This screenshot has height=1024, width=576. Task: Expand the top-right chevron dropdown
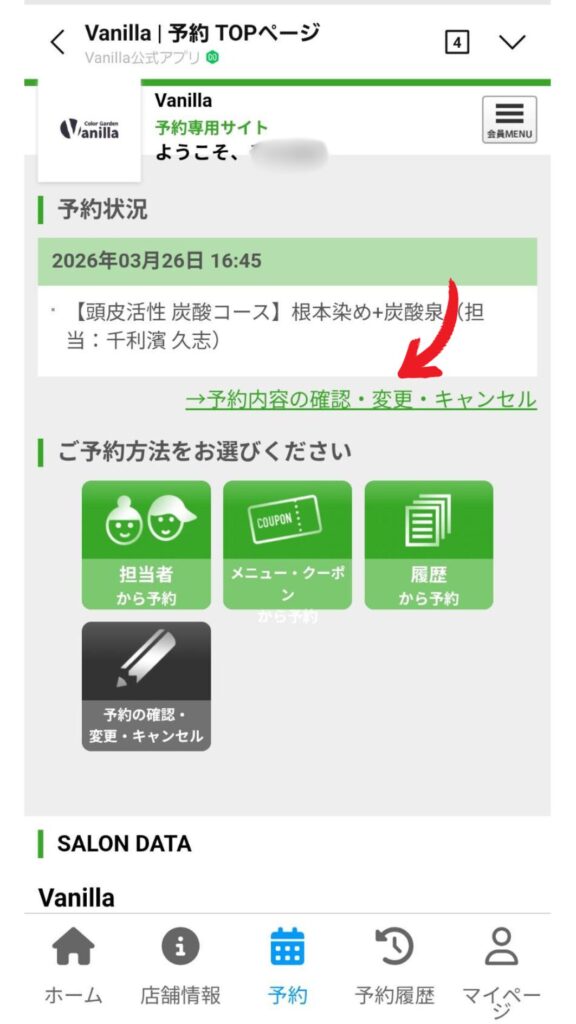512,42
